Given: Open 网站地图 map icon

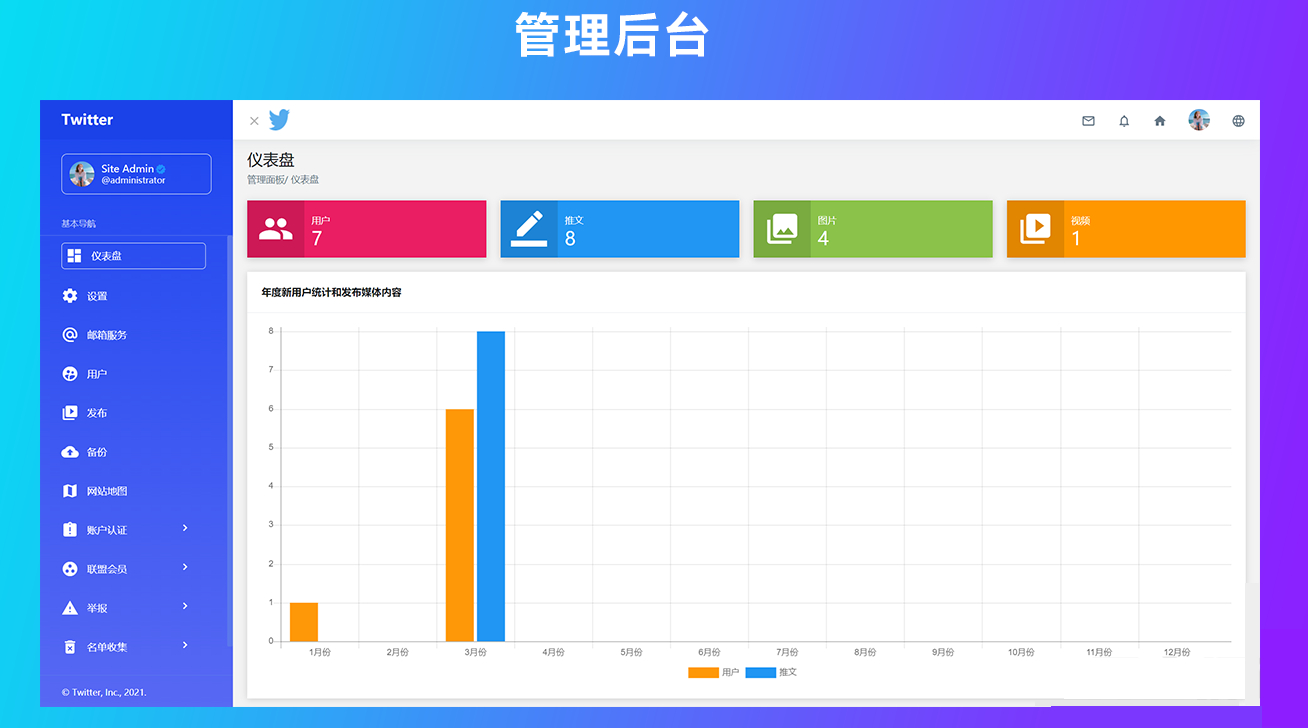Looking at the screenshot, I should [x=70, y=491].
